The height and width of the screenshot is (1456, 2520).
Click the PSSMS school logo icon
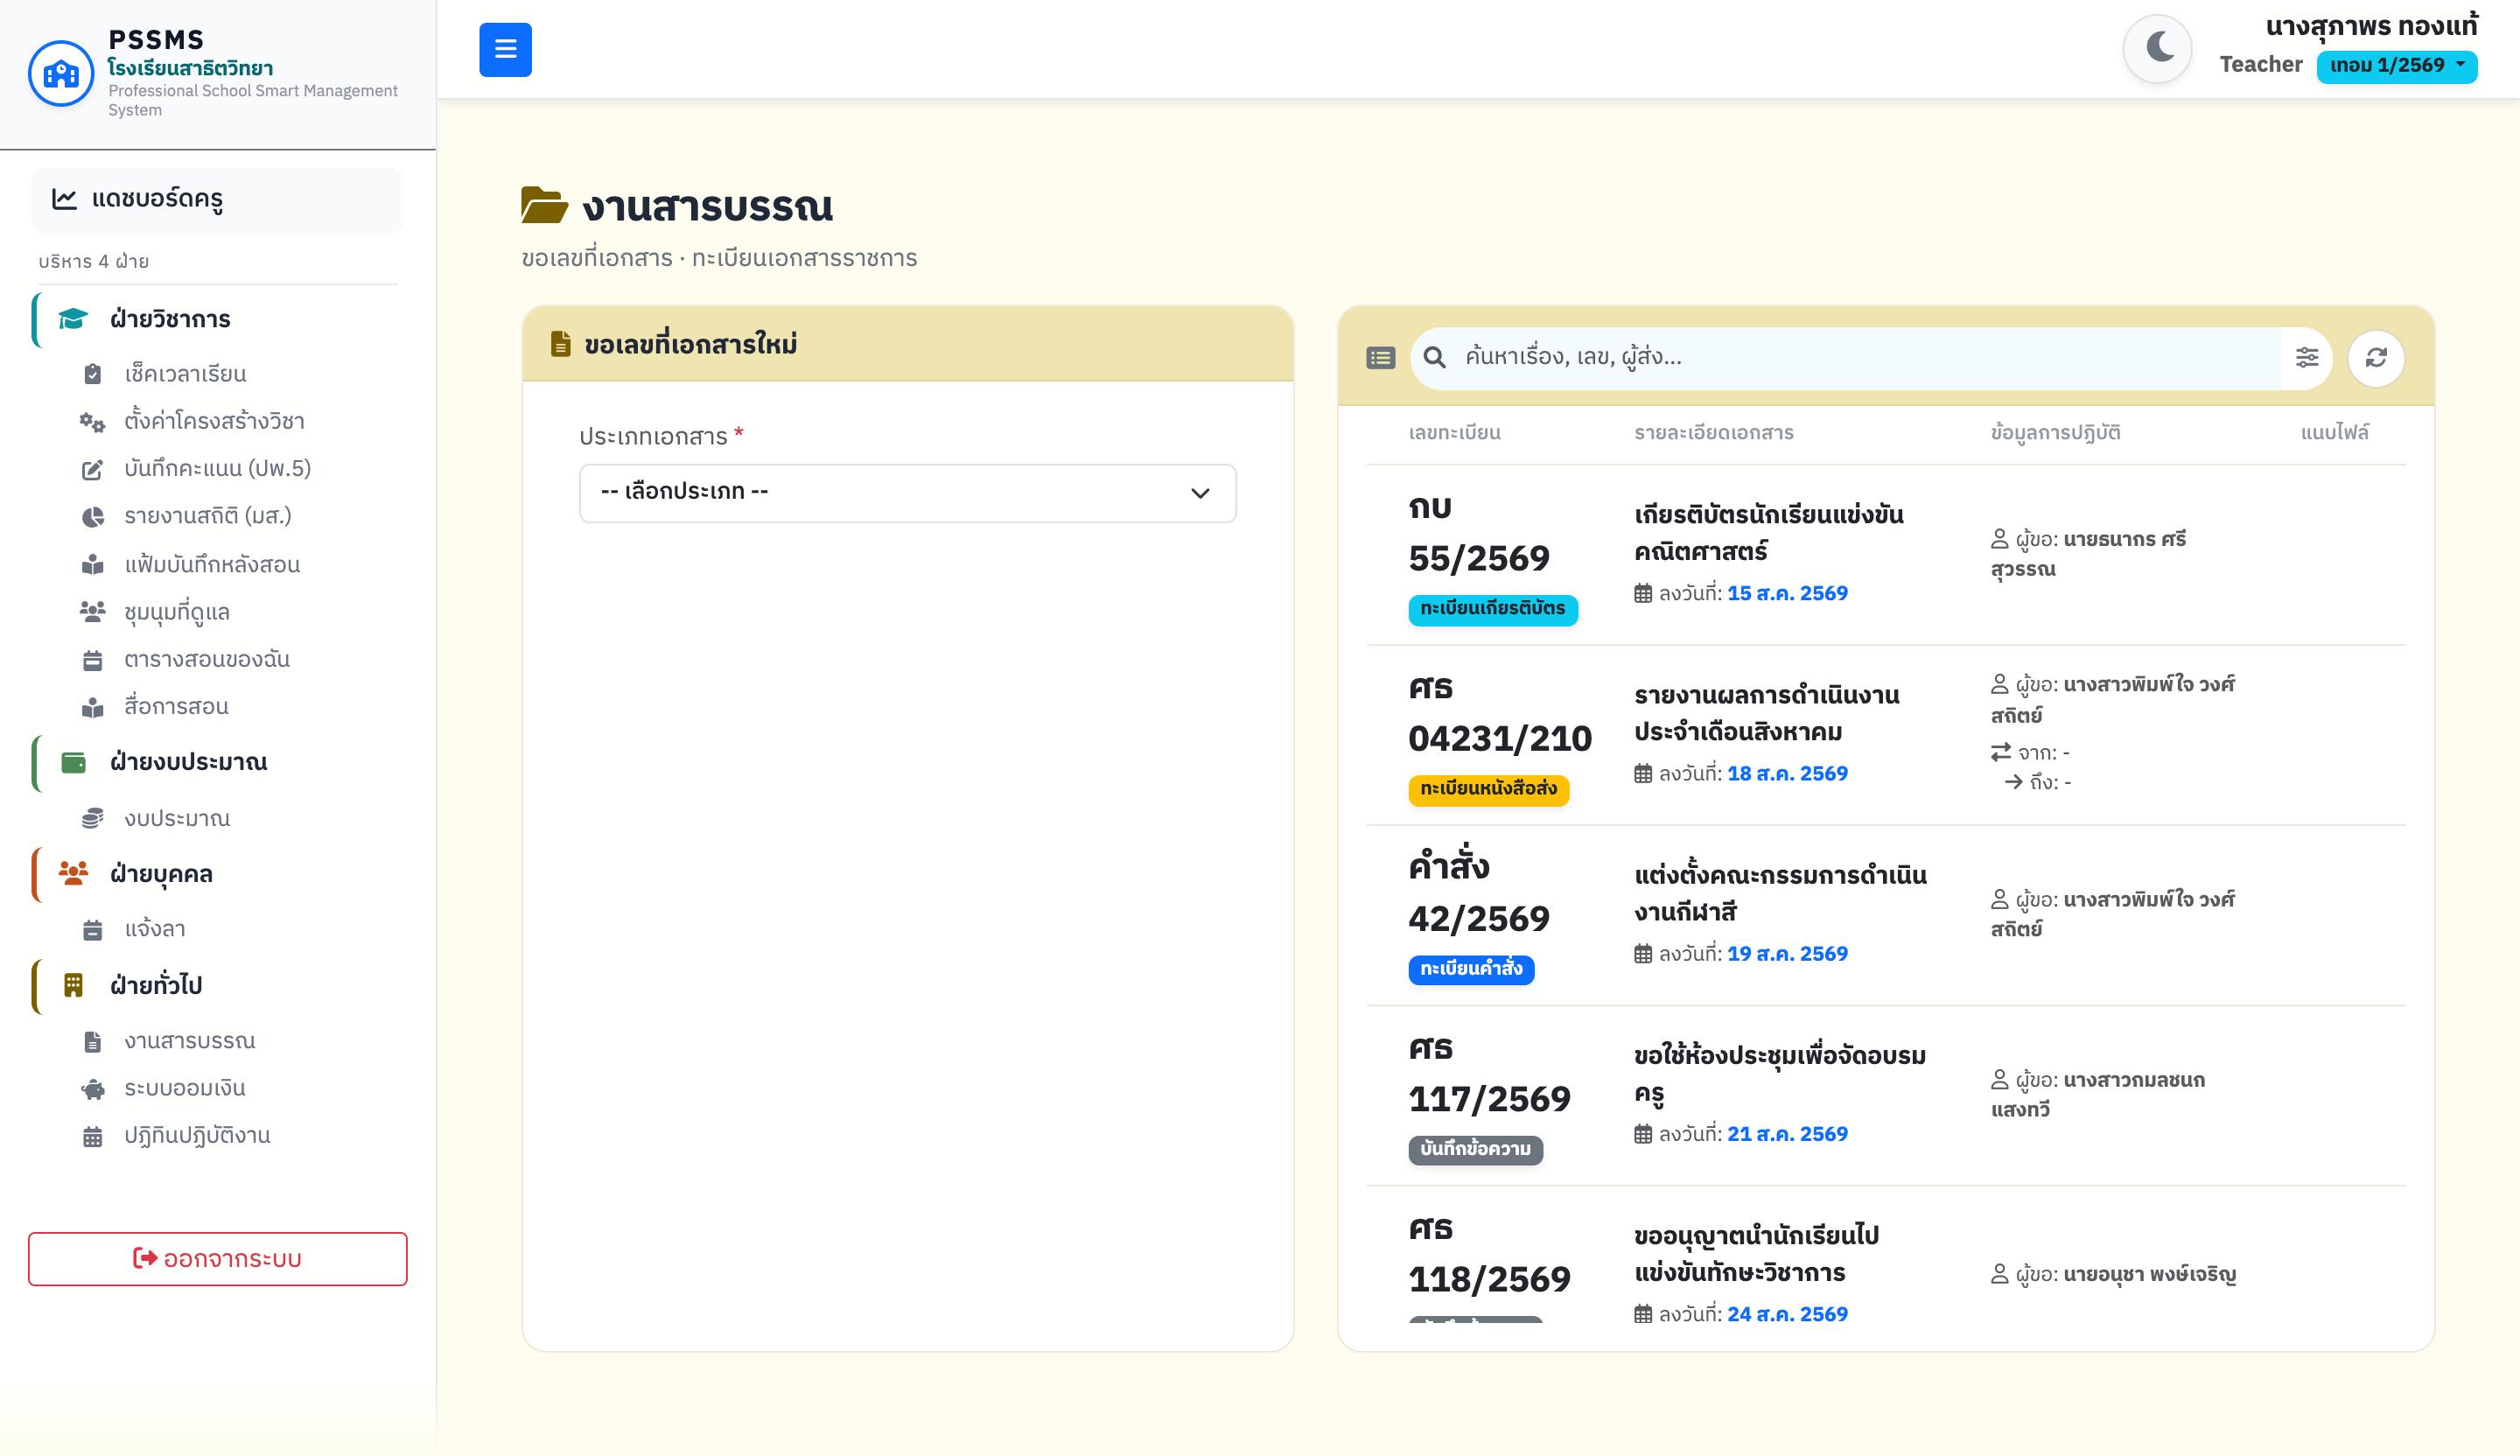pyautogui.click(x=61, y=72)
